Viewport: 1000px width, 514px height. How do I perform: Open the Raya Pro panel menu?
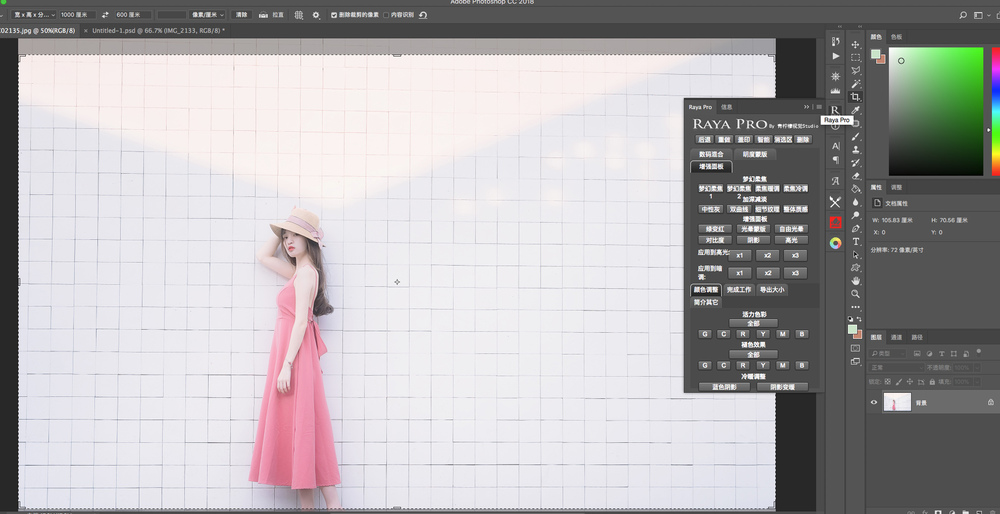tap(819, 106)
